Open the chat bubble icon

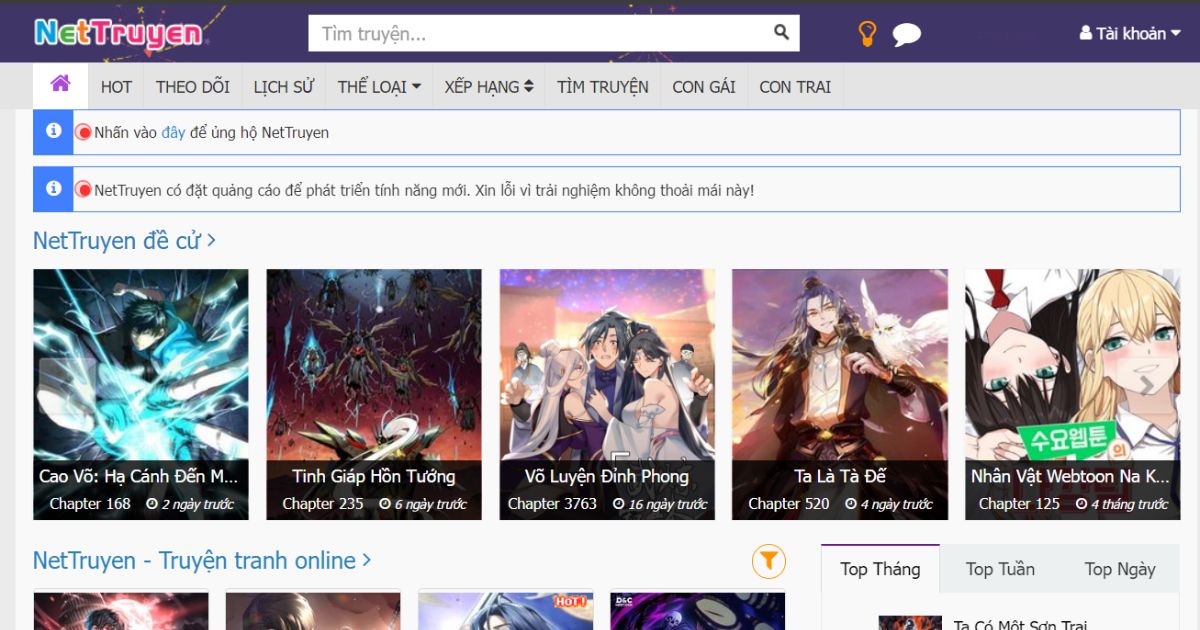coord(906,35)
